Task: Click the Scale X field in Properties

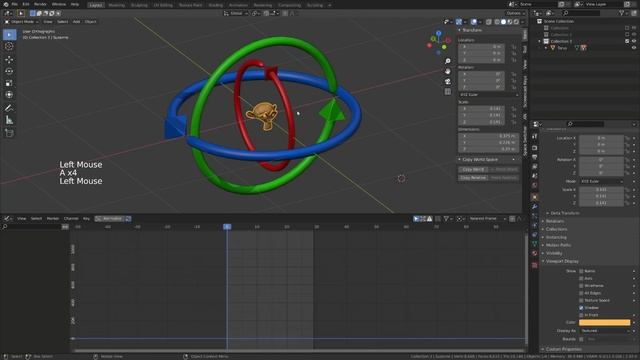Action: [601, 190]
